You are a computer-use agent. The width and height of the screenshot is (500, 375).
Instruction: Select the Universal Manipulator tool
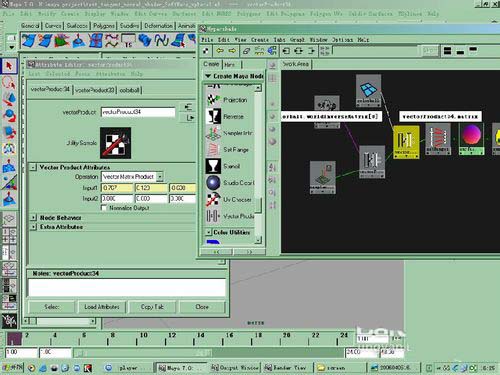[9, 149]
